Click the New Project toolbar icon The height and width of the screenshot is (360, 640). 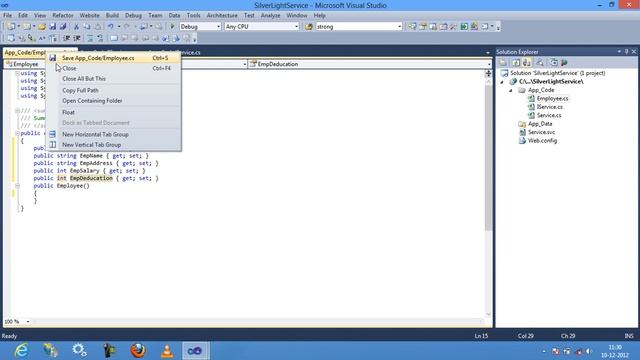[x=11, y=27]
